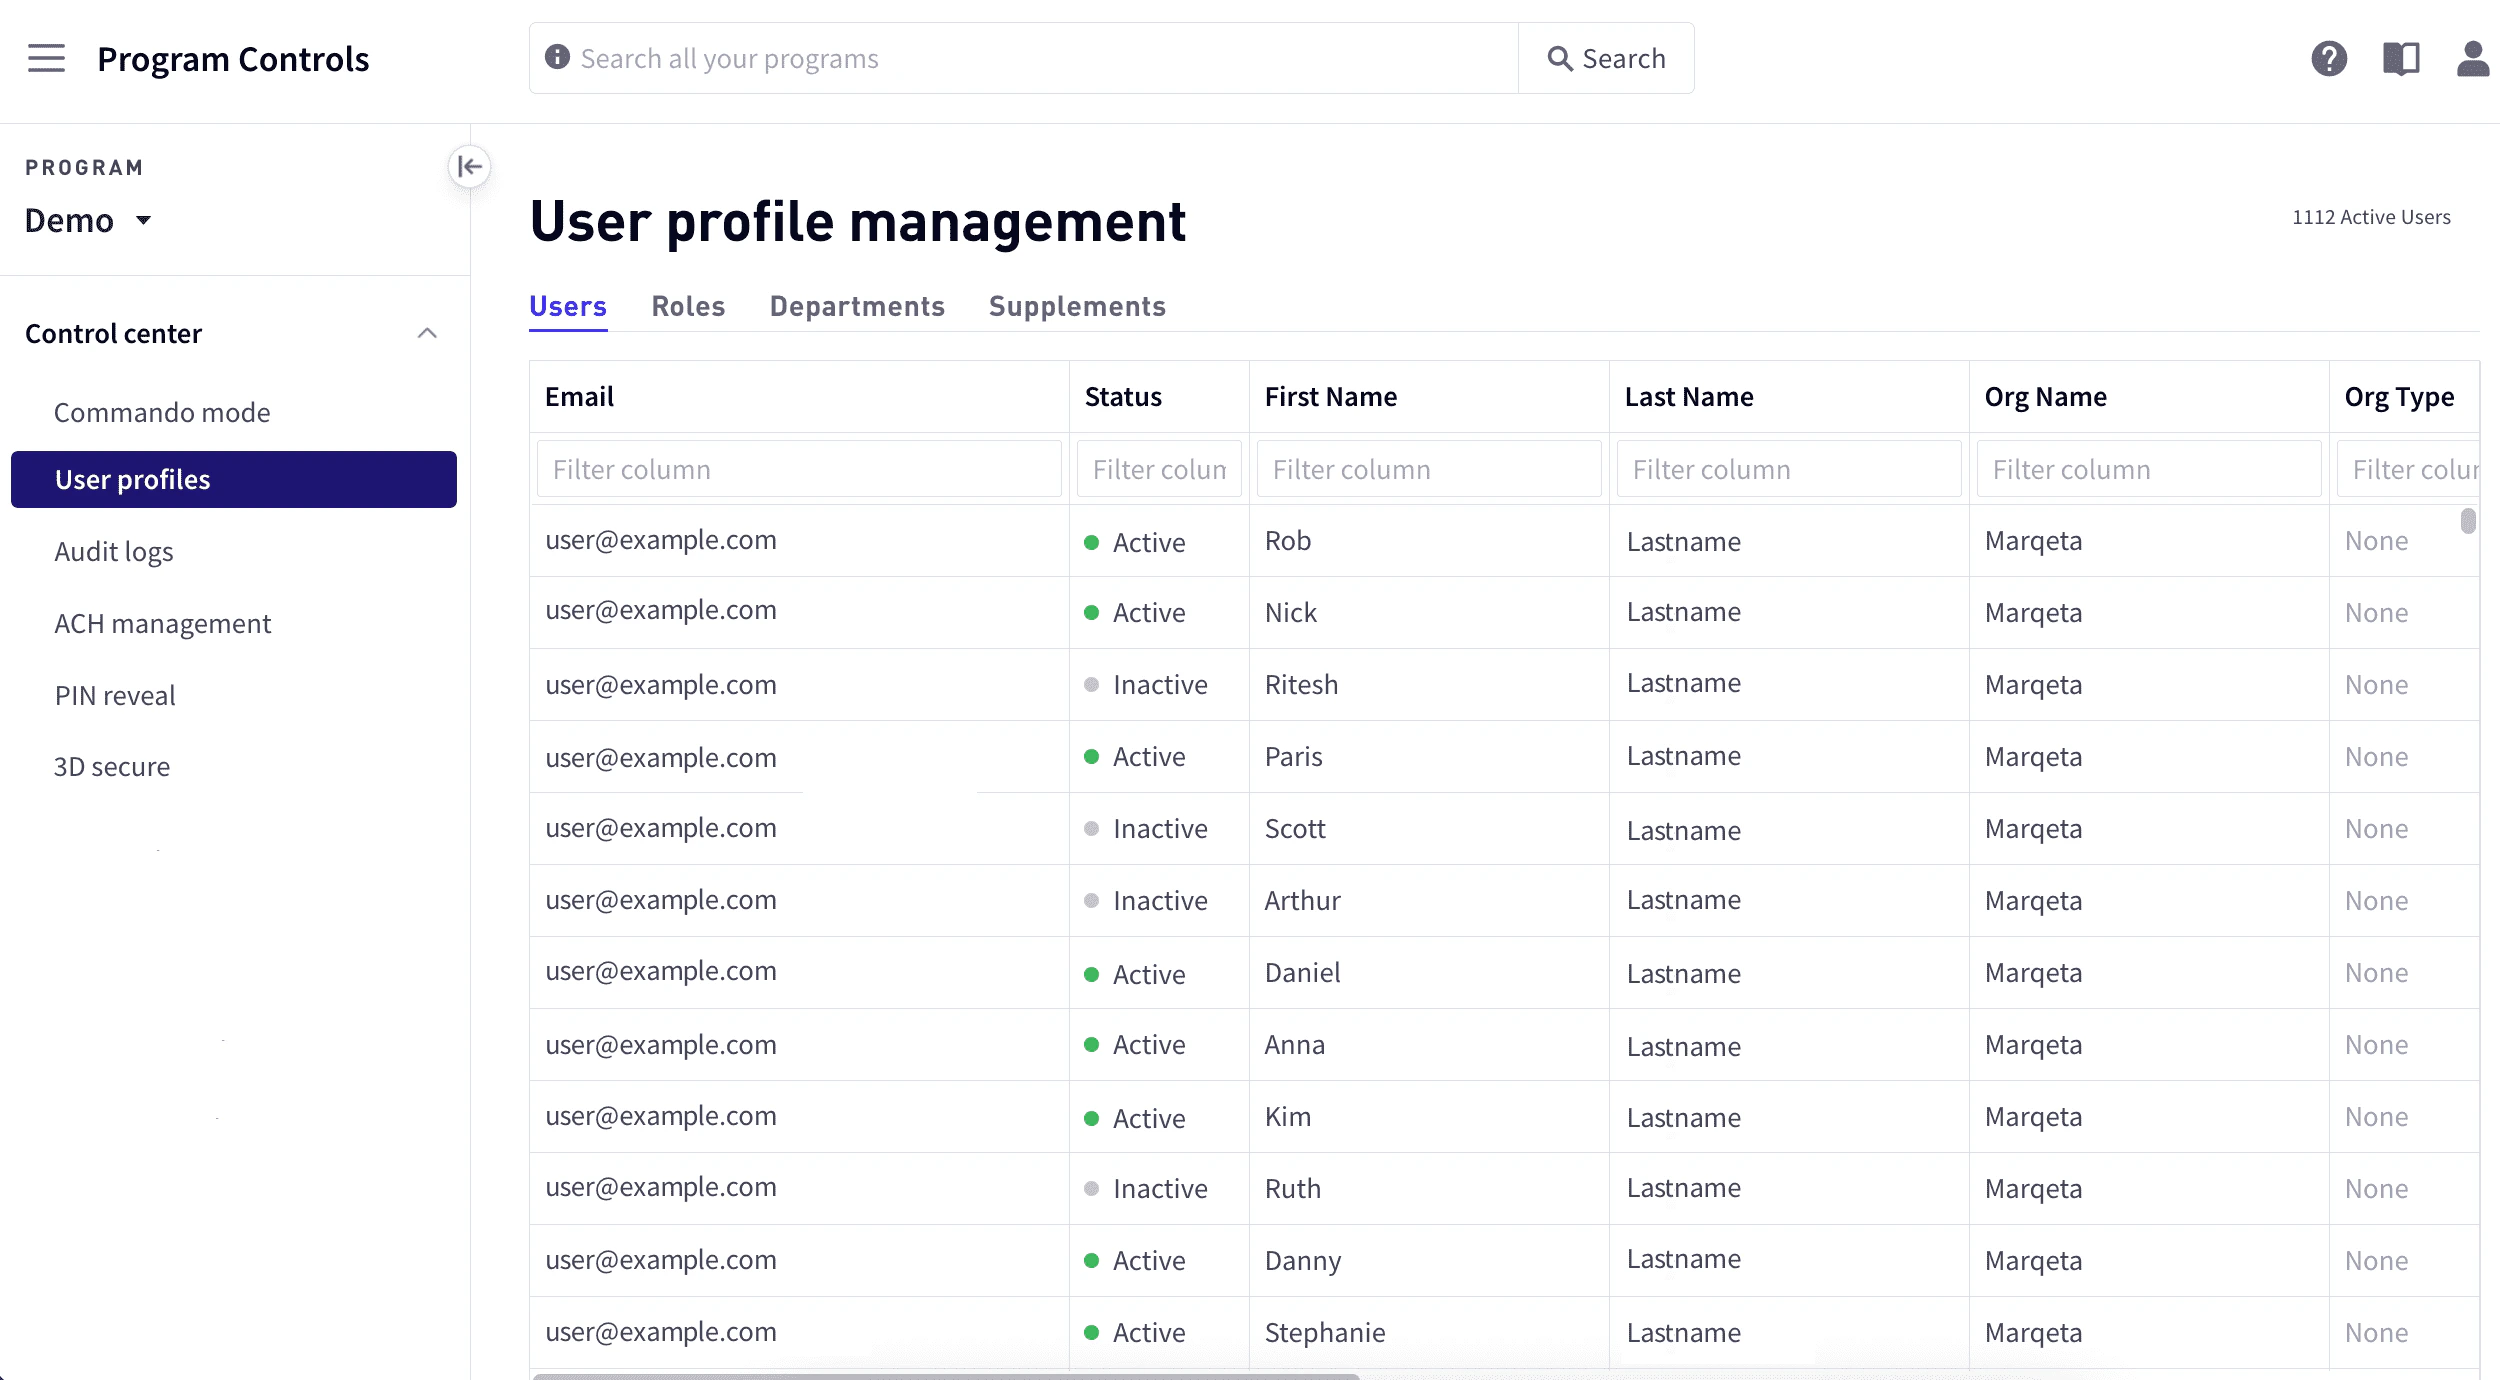Click the First Name filter column field
The image size is (2500, 1380).
click(x=1429, y=468)
